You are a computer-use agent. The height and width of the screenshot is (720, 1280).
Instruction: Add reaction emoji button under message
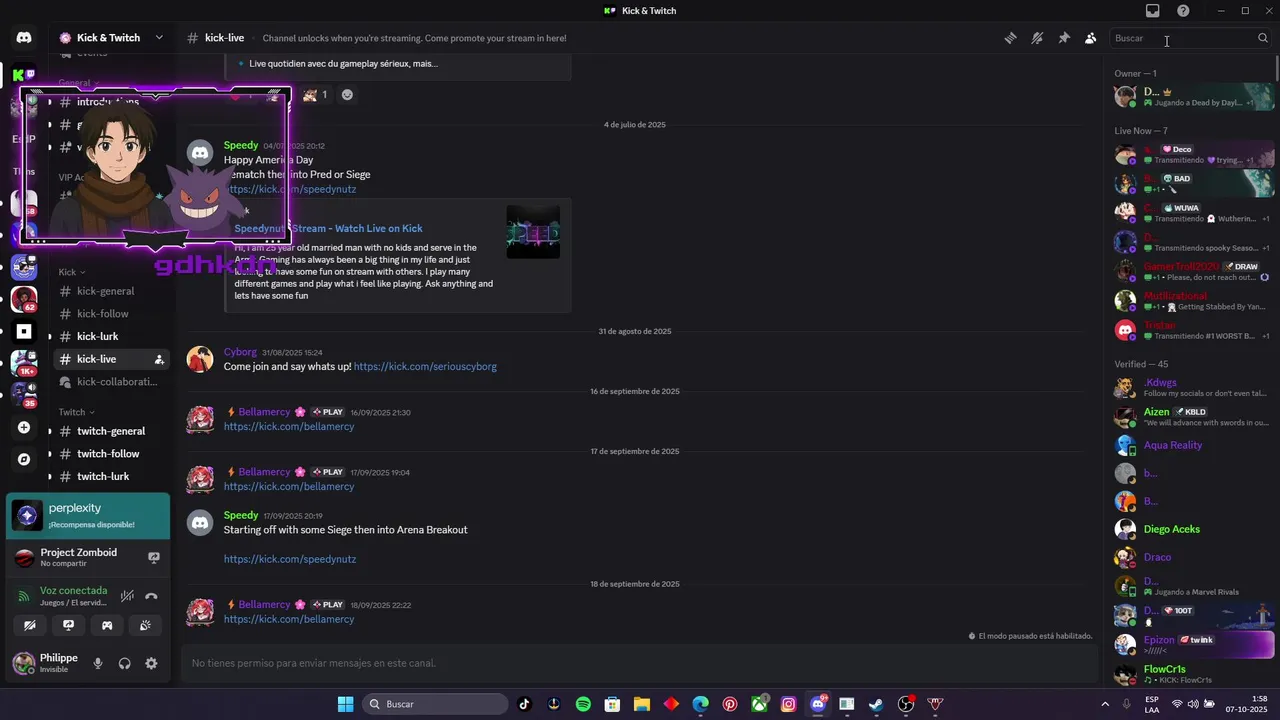(x=347, y=95)
